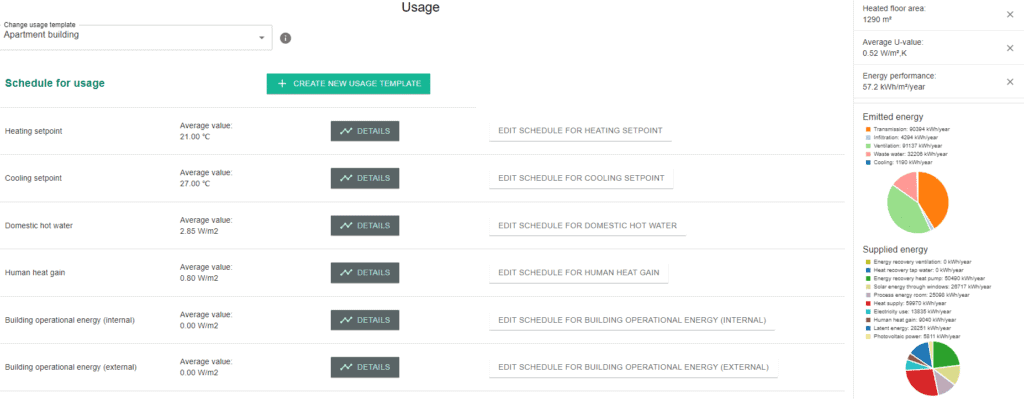Image resolution: width=1024 pixels, height=399 pixels.
Task: Click the info icon beside usage template
Action: point(285,38)
